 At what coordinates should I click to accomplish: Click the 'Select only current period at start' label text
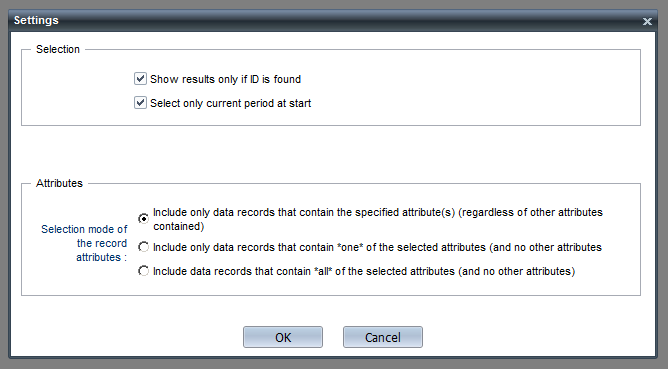click(x=230, y=103)
